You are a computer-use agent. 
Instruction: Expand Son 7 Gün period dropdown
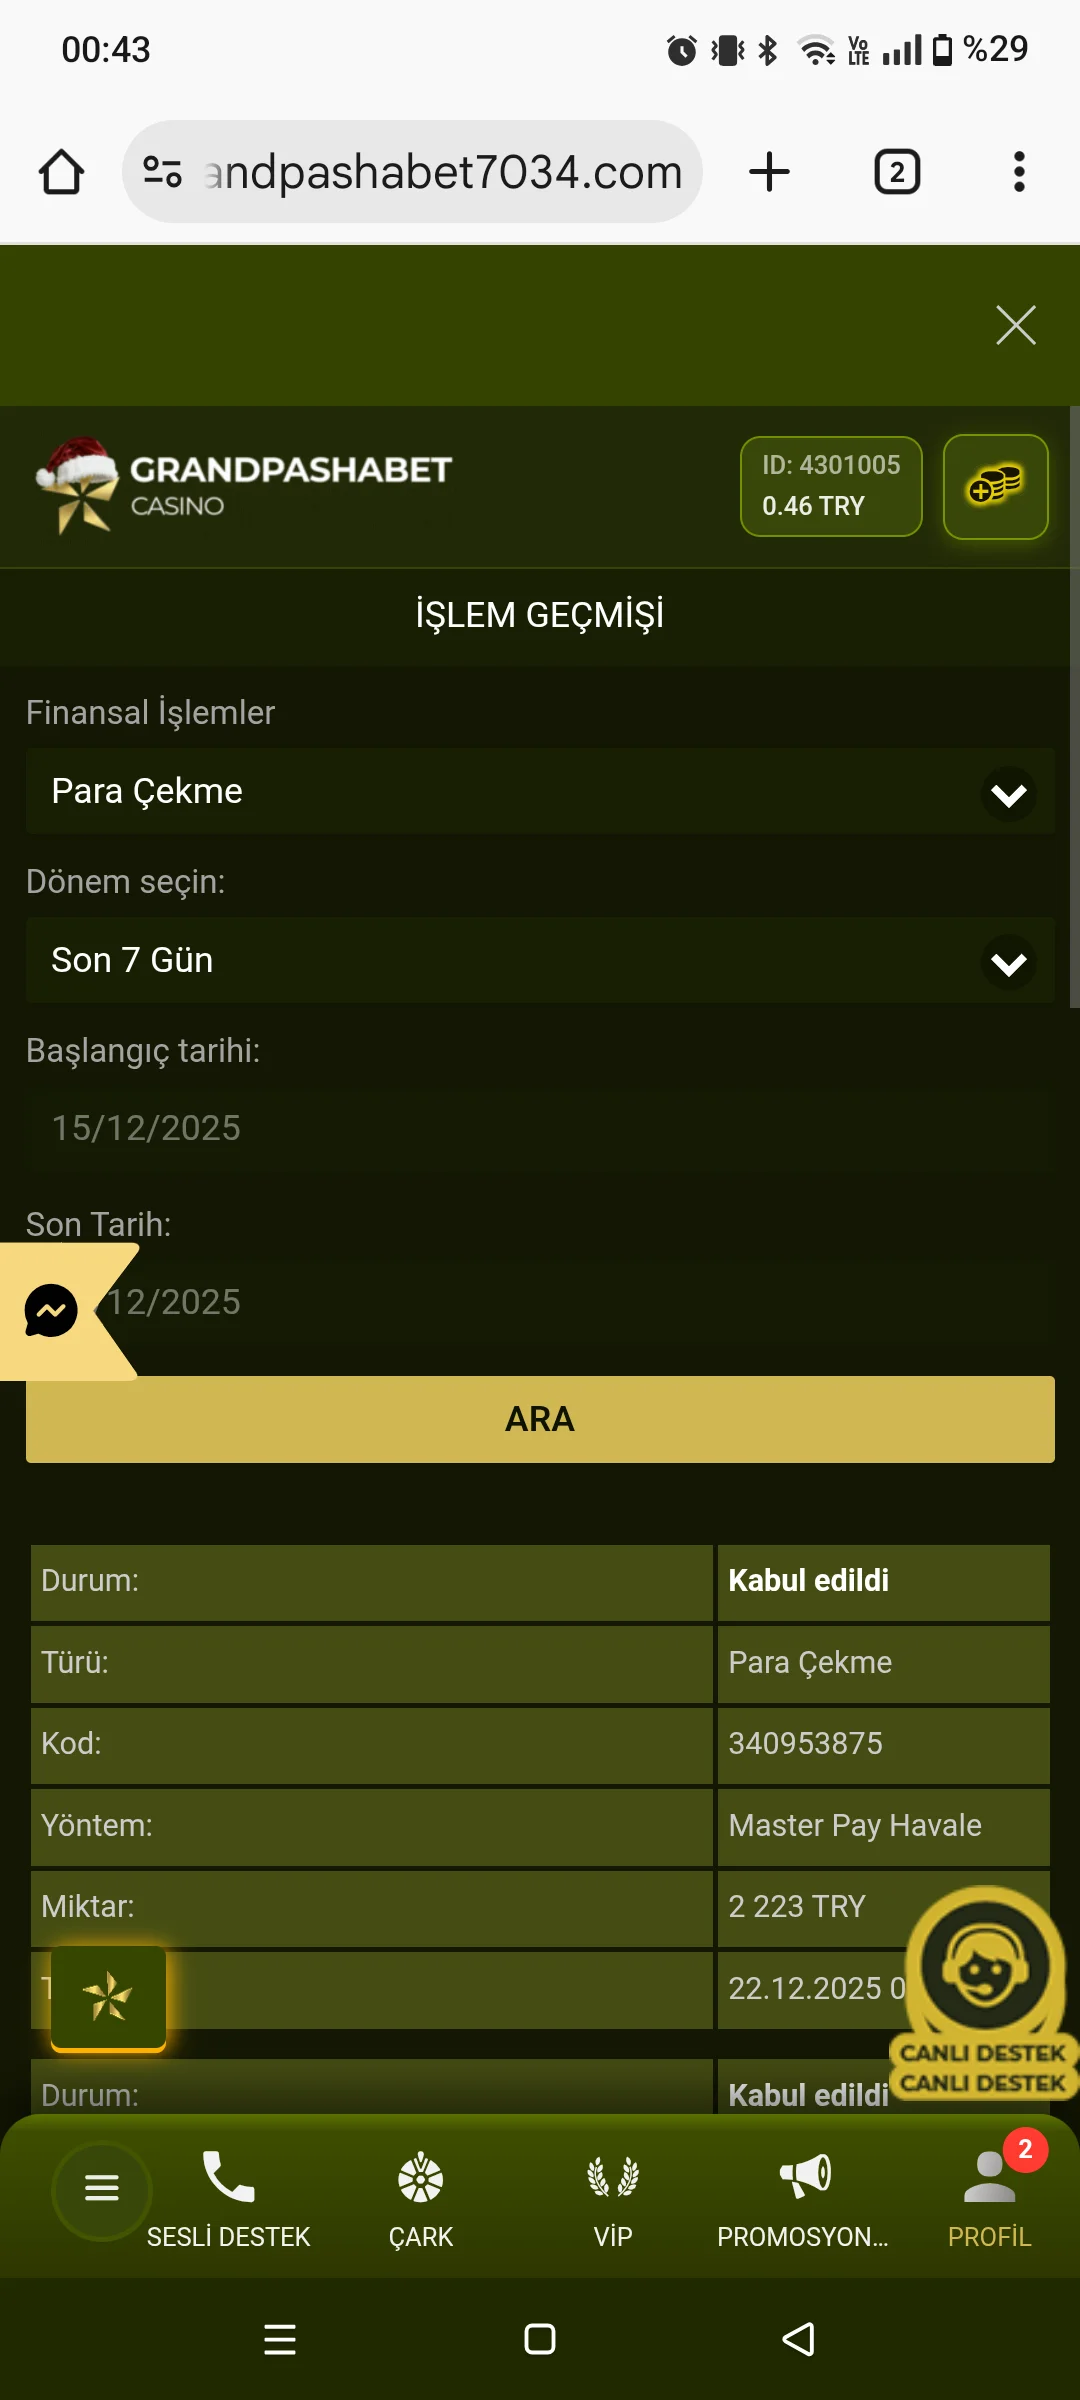(540, 961)
